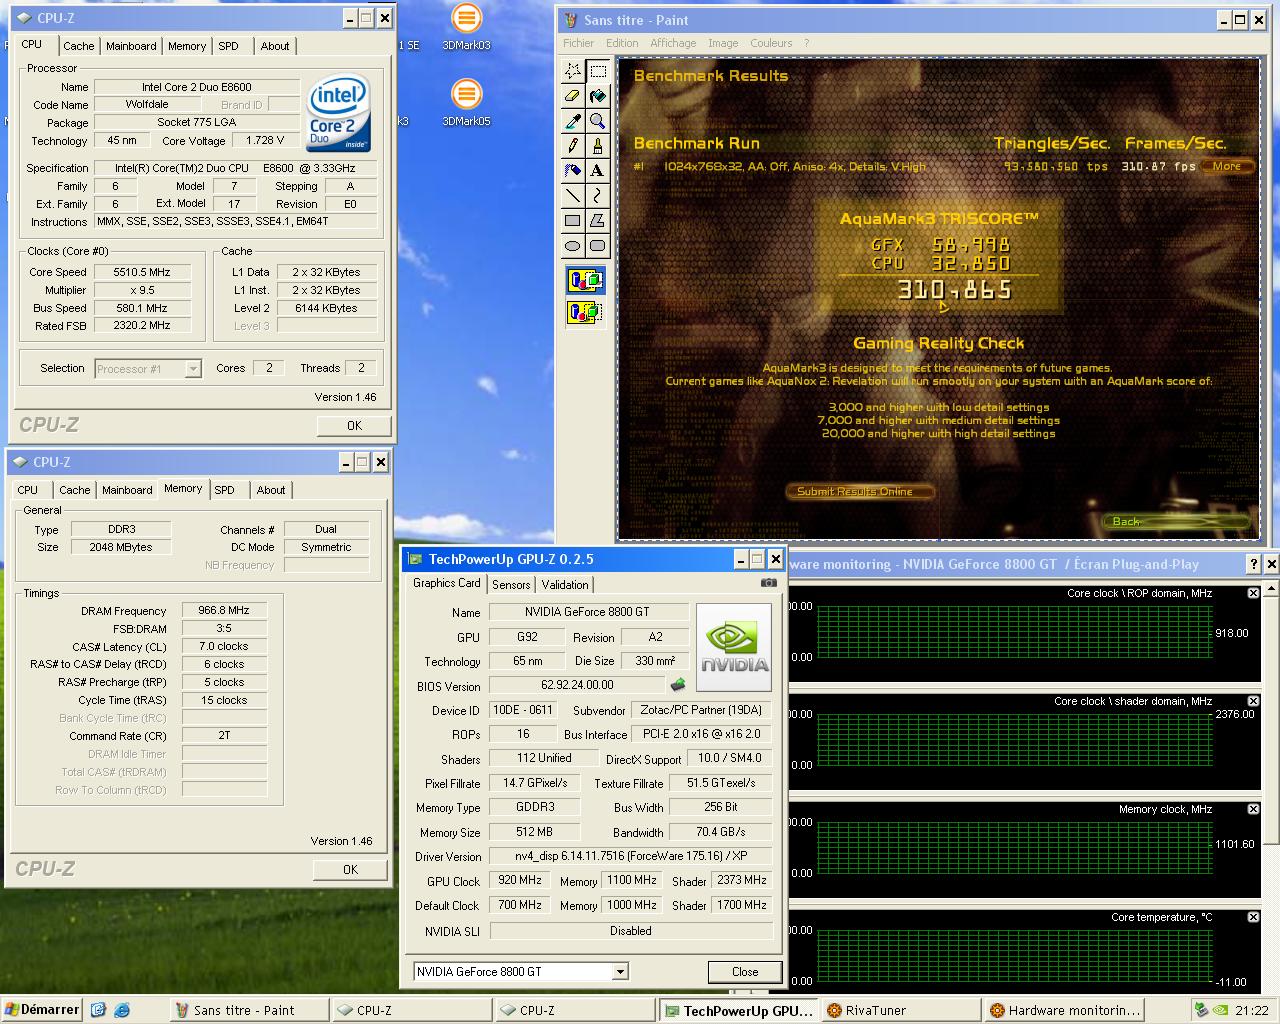Image resolution: width=1280 pixels, height=1024 pixels.
Task: Close the Core clock shader domain graph
Action: [x=1253, y=701]
